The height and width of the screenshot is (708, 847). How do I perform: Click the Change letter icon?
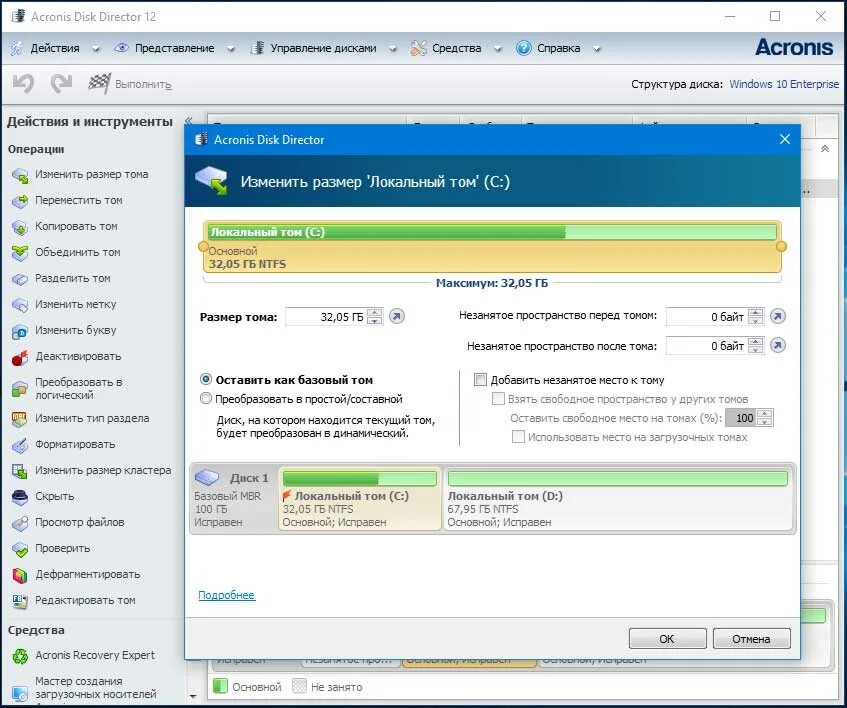coord(20,331)
